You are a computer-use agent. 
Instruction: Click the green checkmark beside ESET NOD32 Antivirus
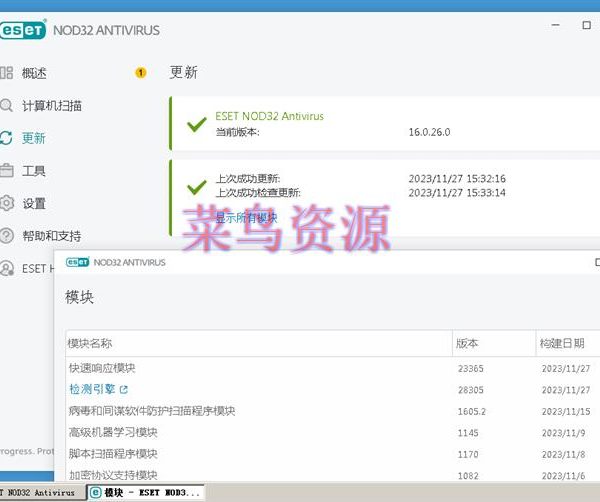[x=197, y=124]
